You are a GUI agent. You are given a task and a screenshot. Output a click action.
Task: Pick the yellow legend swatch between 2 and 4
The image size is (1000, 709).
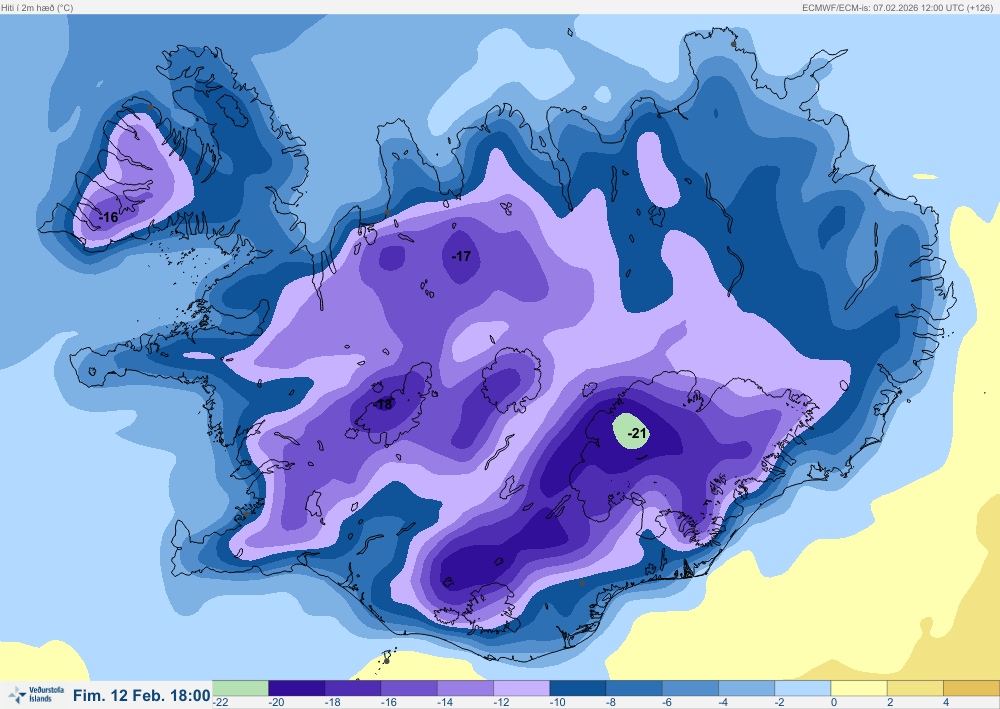(915, 688)
